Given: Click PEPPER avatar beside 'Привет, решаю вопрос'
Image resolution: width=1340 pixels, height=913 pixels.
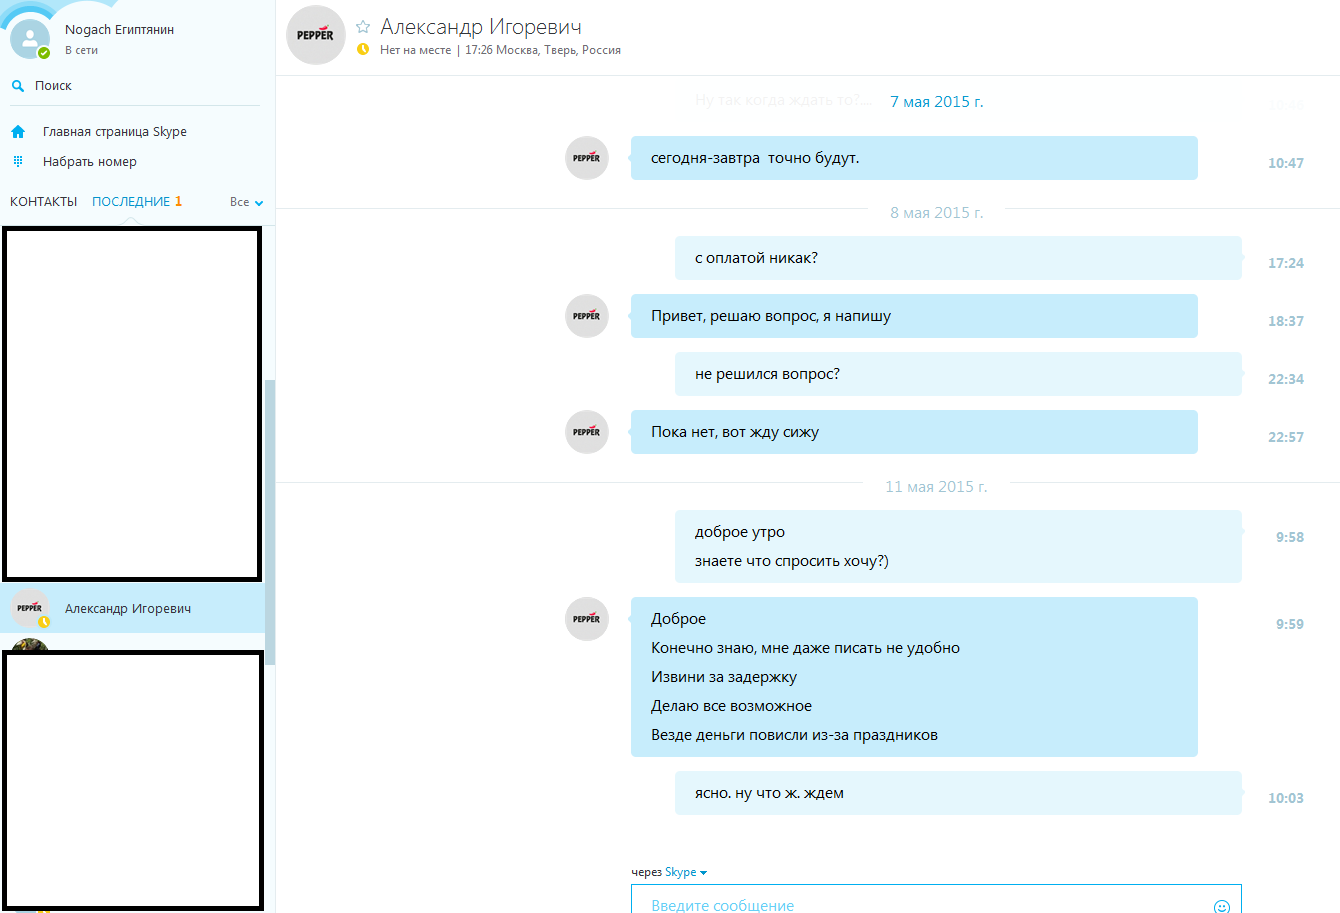Looking at the screenshot, I should [587, 316].
